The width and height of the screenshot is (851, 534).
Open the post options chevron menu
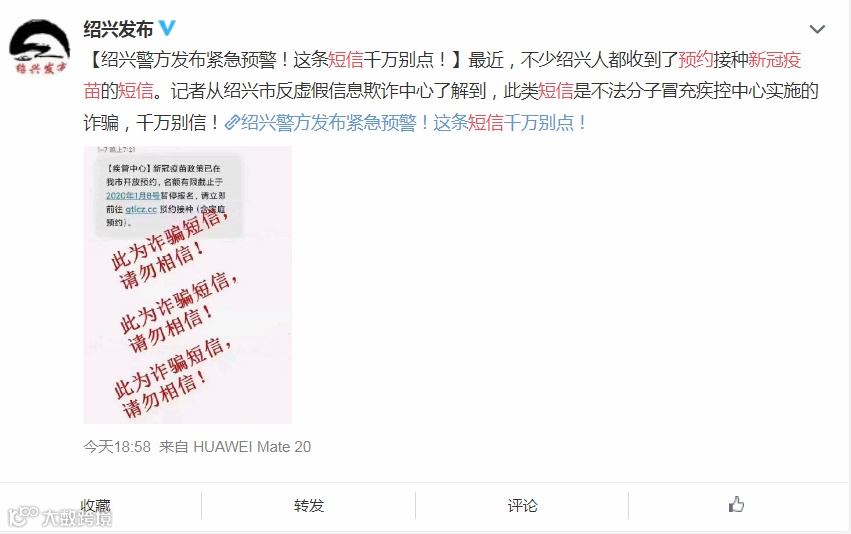coord(817,29)
